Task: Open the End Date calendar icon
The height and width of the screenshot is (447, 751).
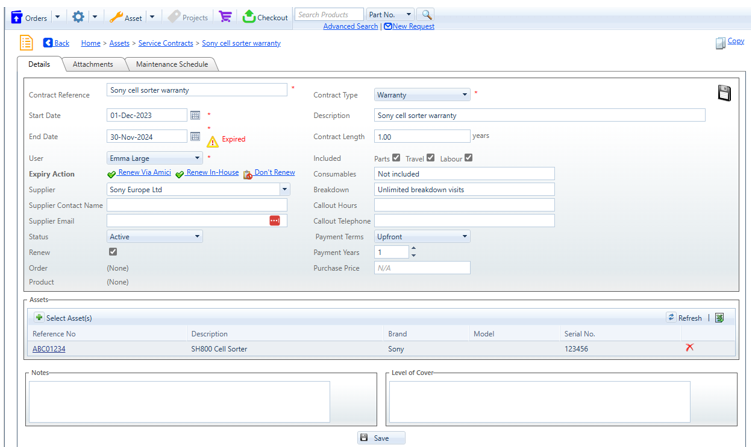Action: (195, 137)
